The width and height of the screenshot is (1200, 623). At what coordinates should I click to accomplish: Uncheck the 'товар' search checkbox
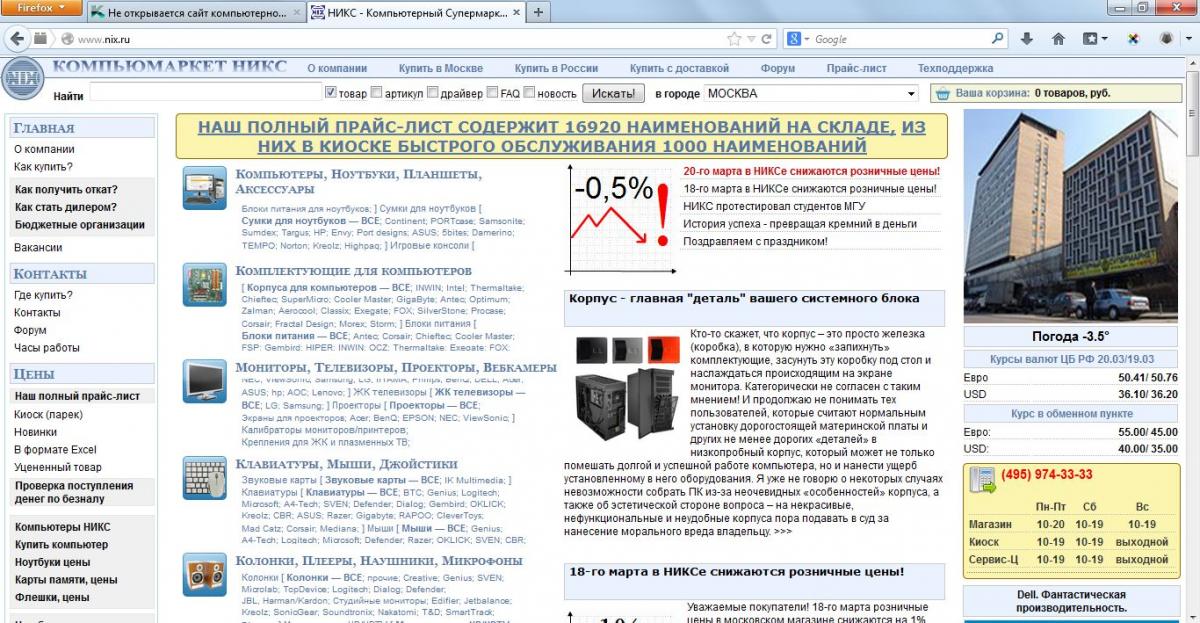331,93
